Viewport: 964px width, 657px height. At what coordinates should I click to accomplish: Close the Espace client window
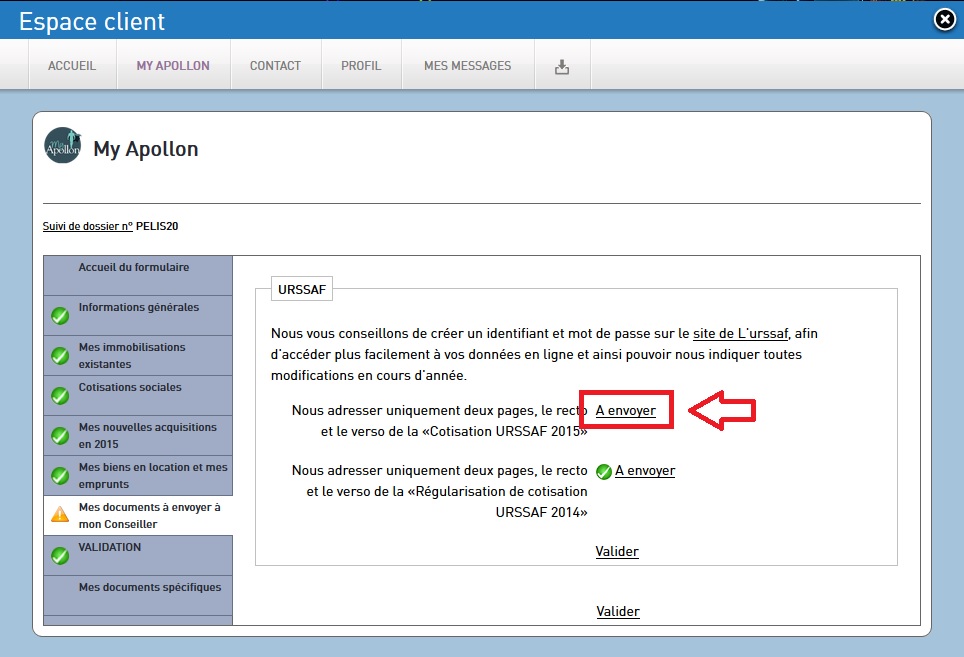944,20
